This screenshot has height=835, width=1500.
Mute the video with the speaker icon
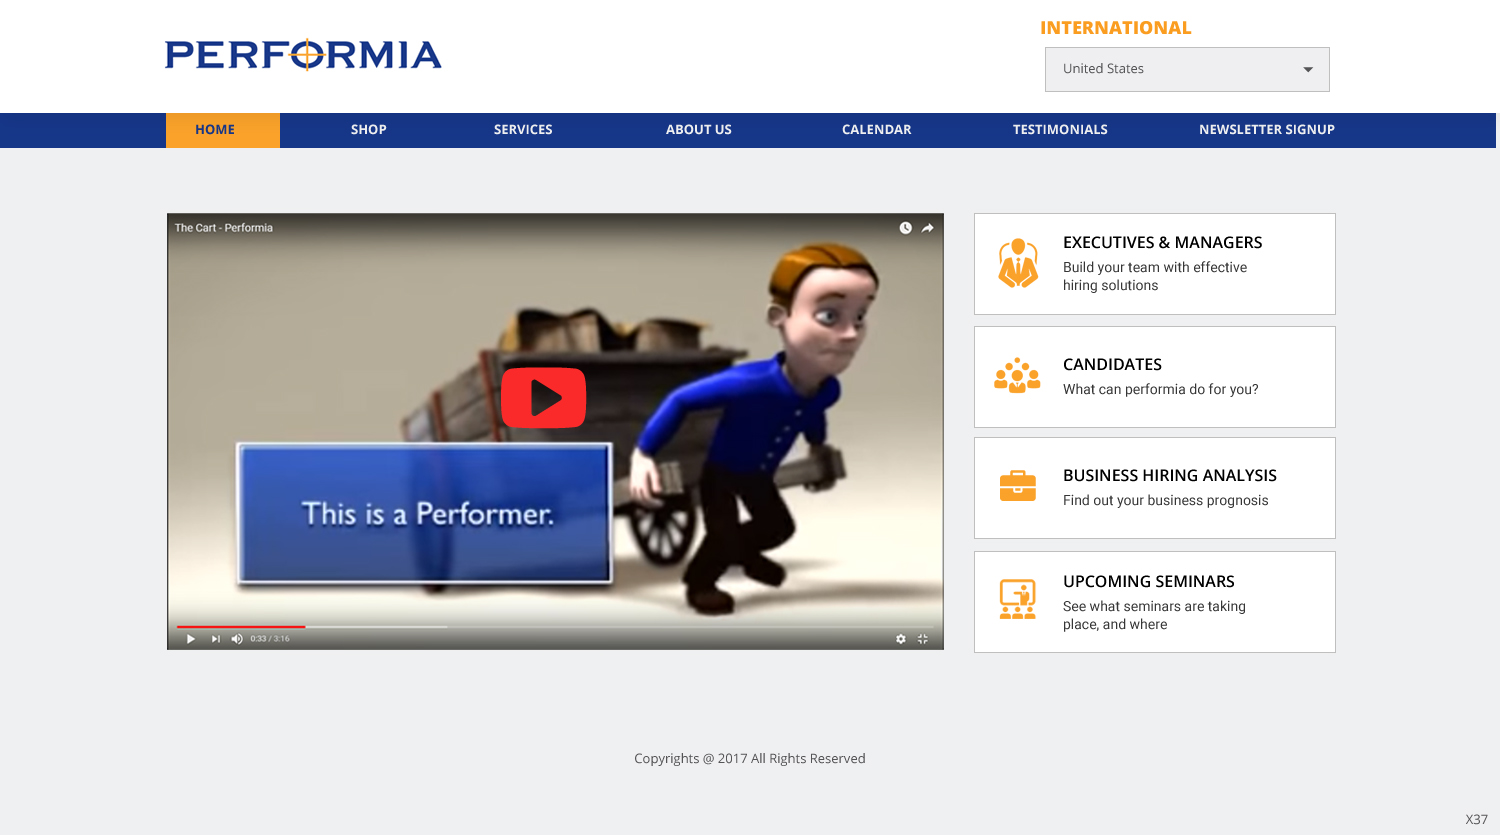point(237,639)
